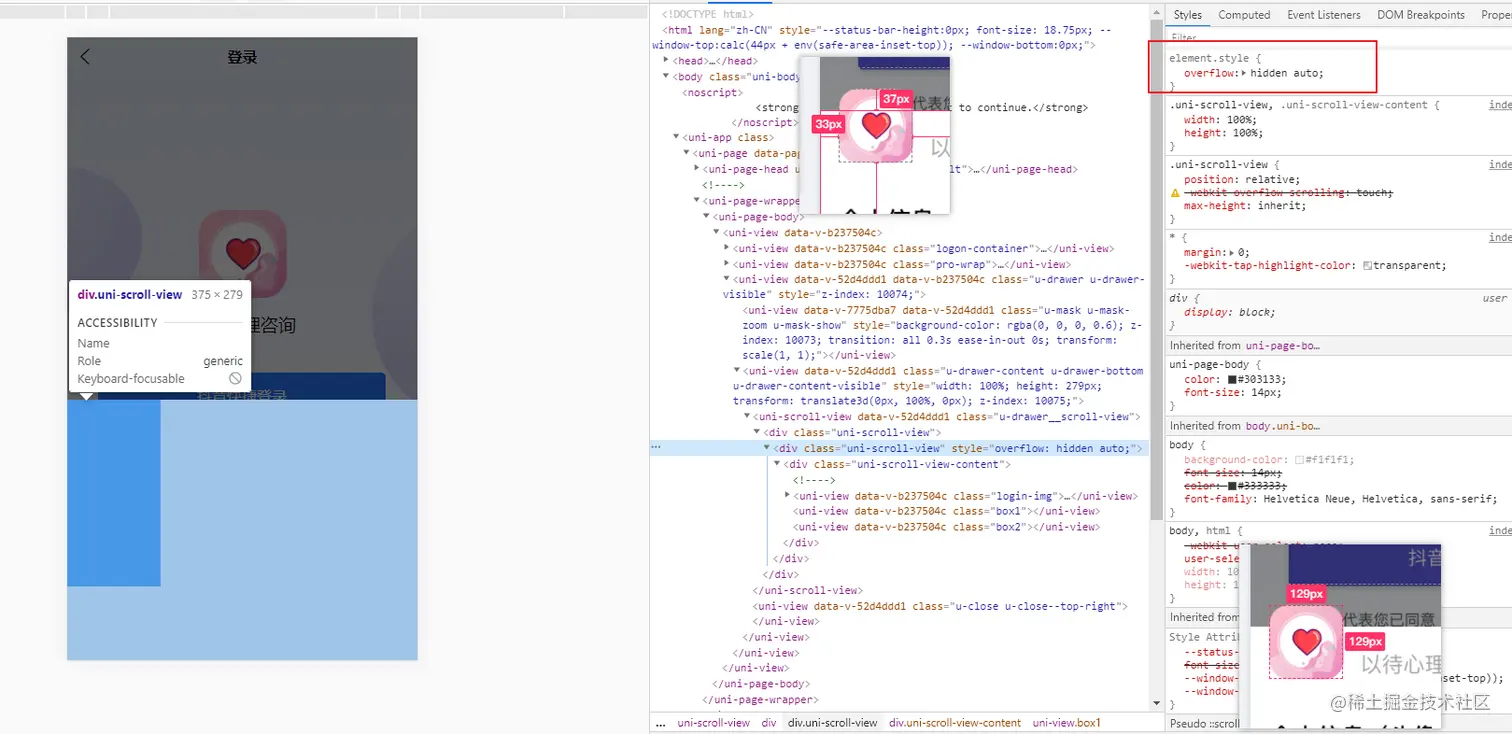The image size is (1512, 734).
Task: Expand the margin shorthand triangle
Action: click(1231, 252)
